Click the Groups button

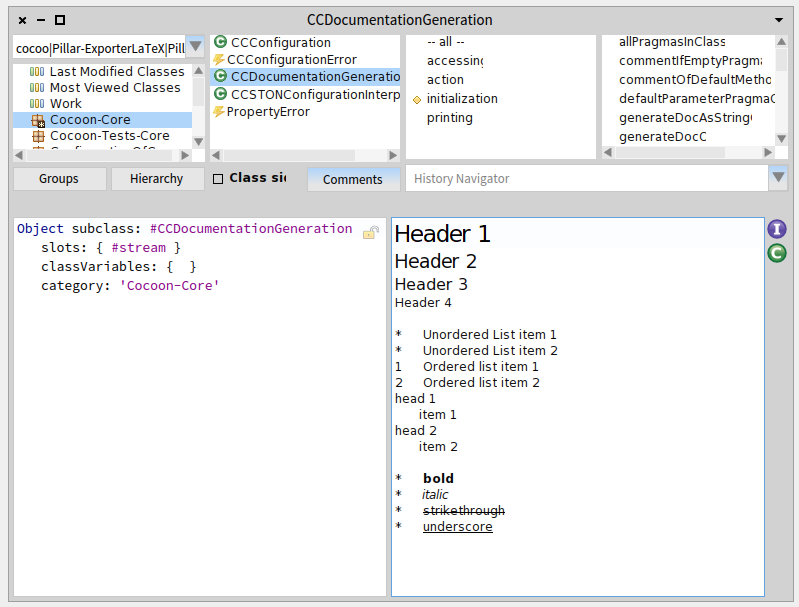pyautogui.click(x=59, y=179)
